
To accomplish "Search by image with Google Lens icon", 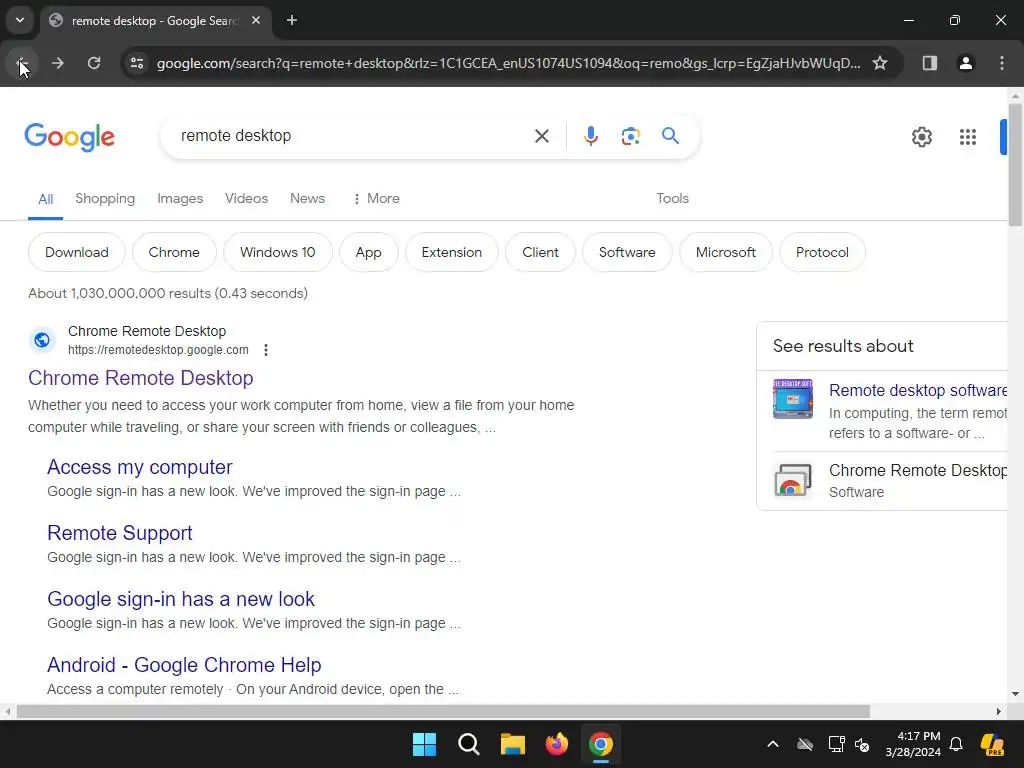I will click(630, 136).
